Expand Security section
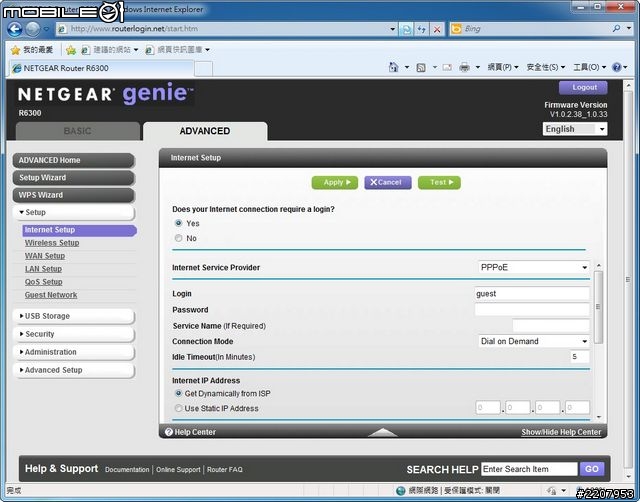The width and height of the screenshot is (640, 502). (73, 334)
